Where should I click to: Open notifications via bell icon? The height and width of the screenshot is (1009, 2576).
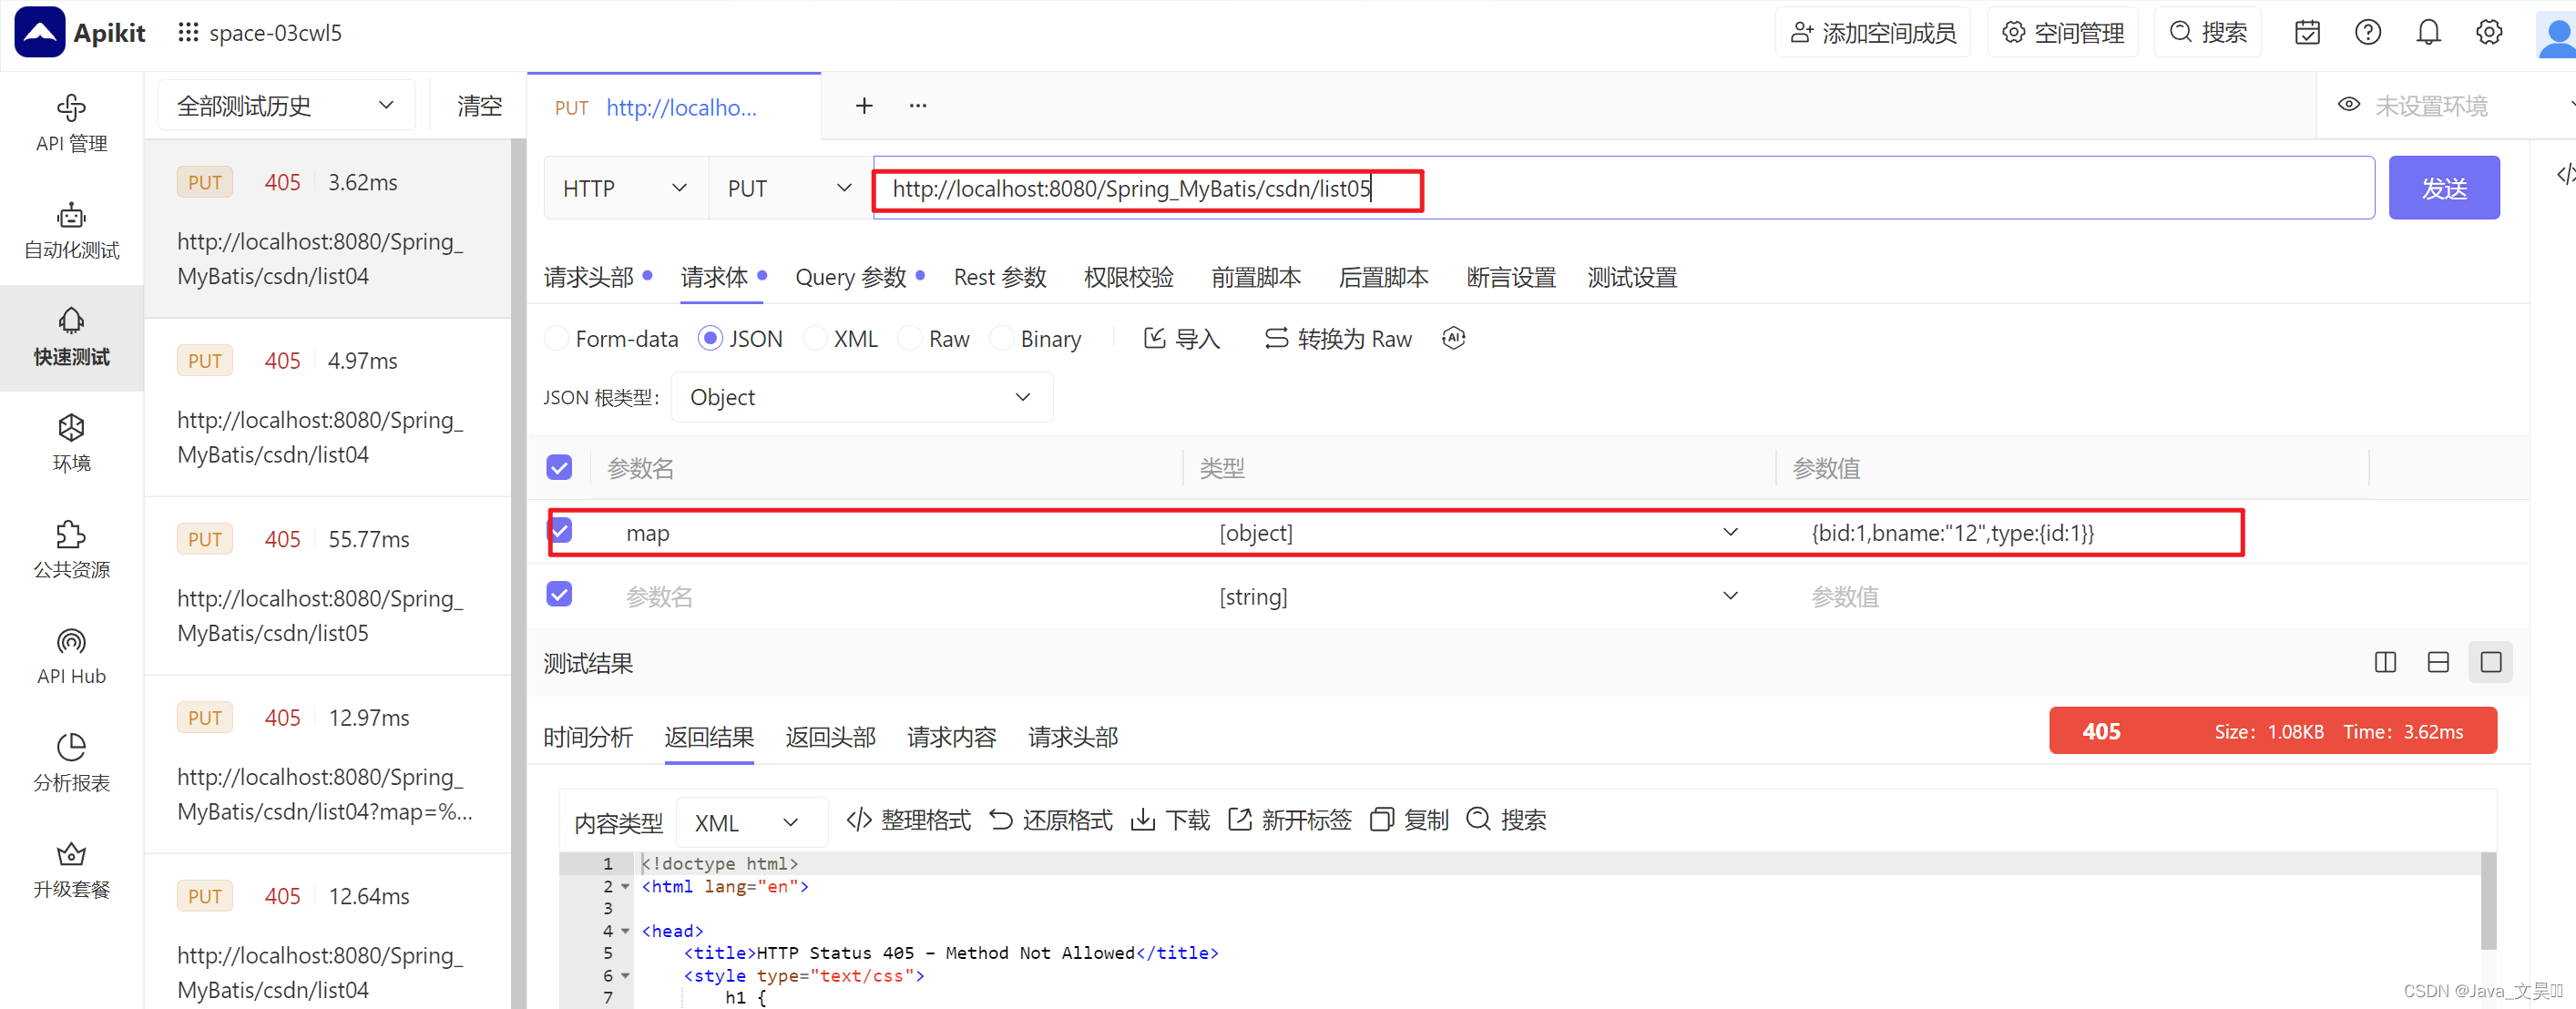[2428, 31]
